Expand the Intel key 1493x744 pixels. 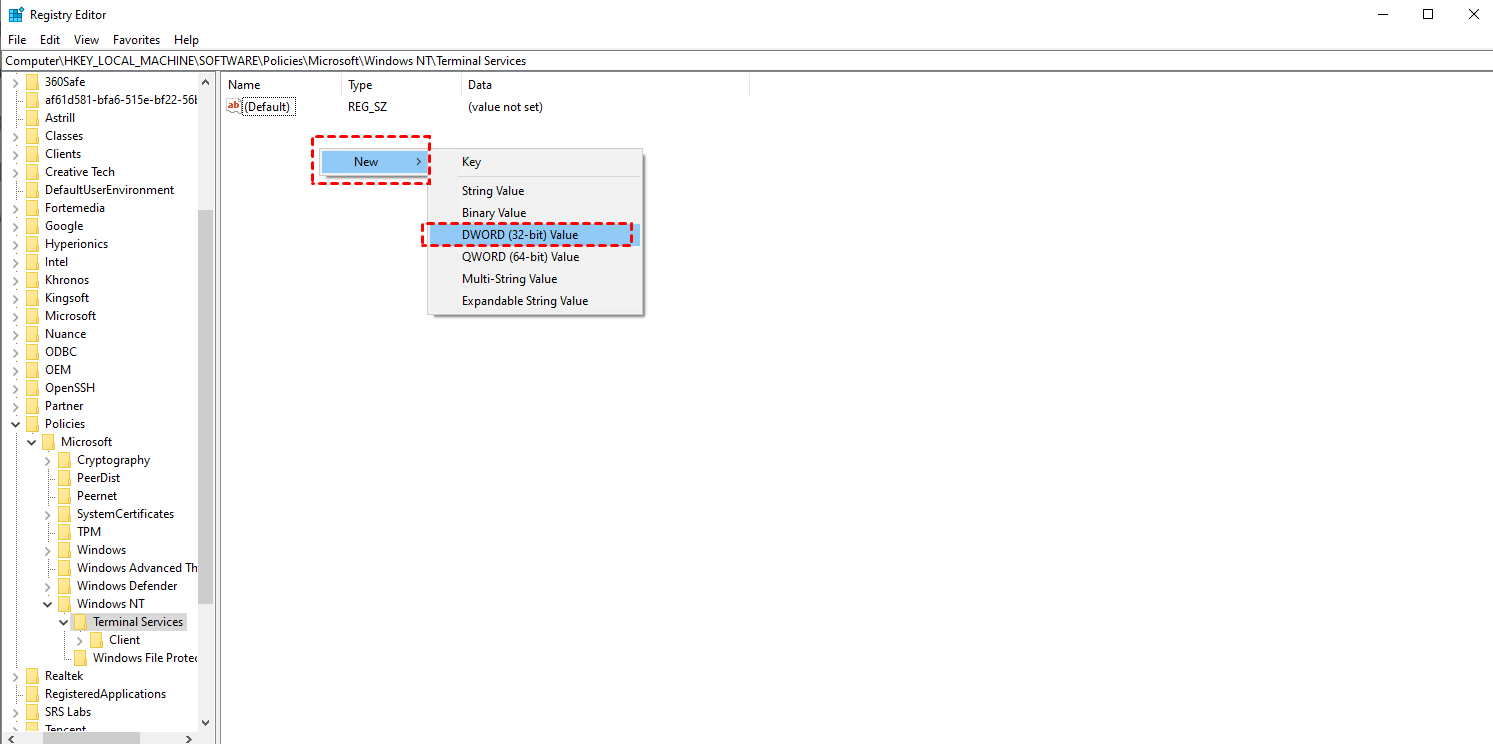pyautogui.click(x=15, y=262)
